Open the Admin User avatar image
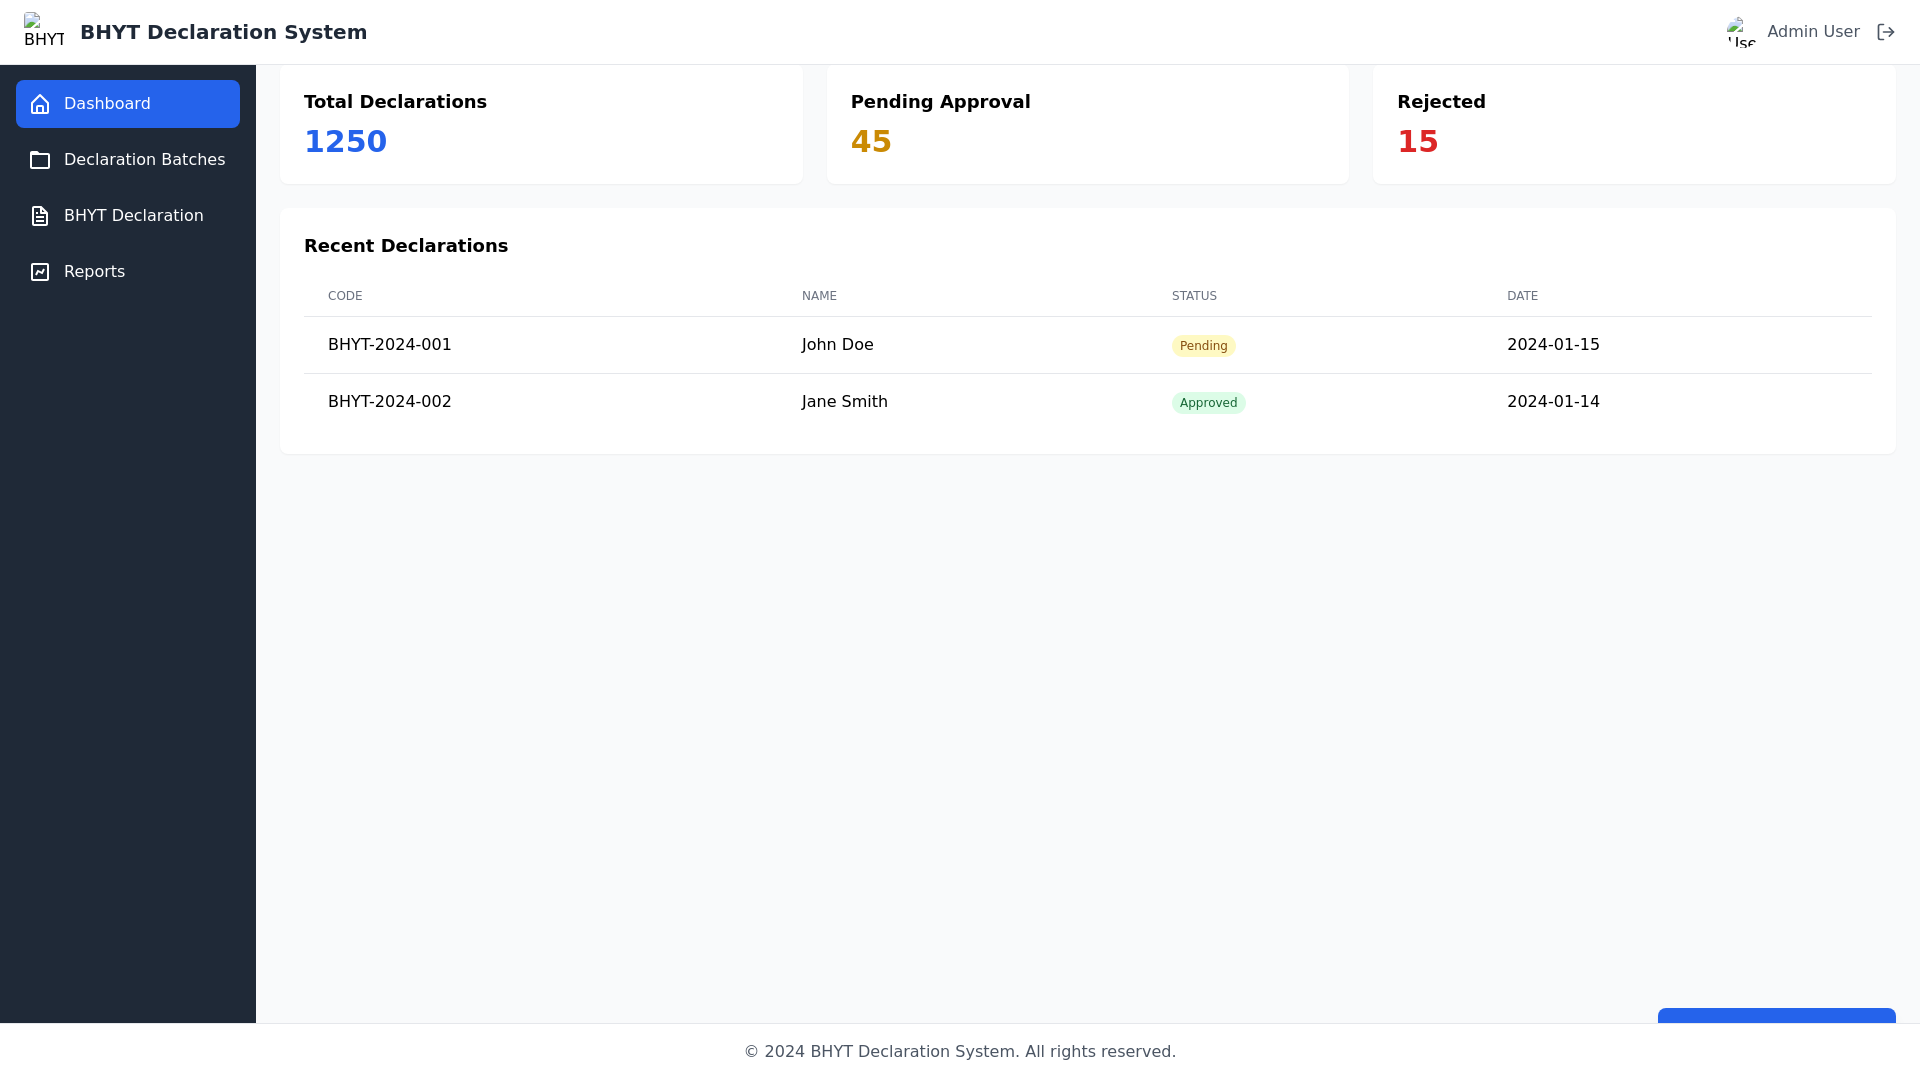 [1741, 31]
